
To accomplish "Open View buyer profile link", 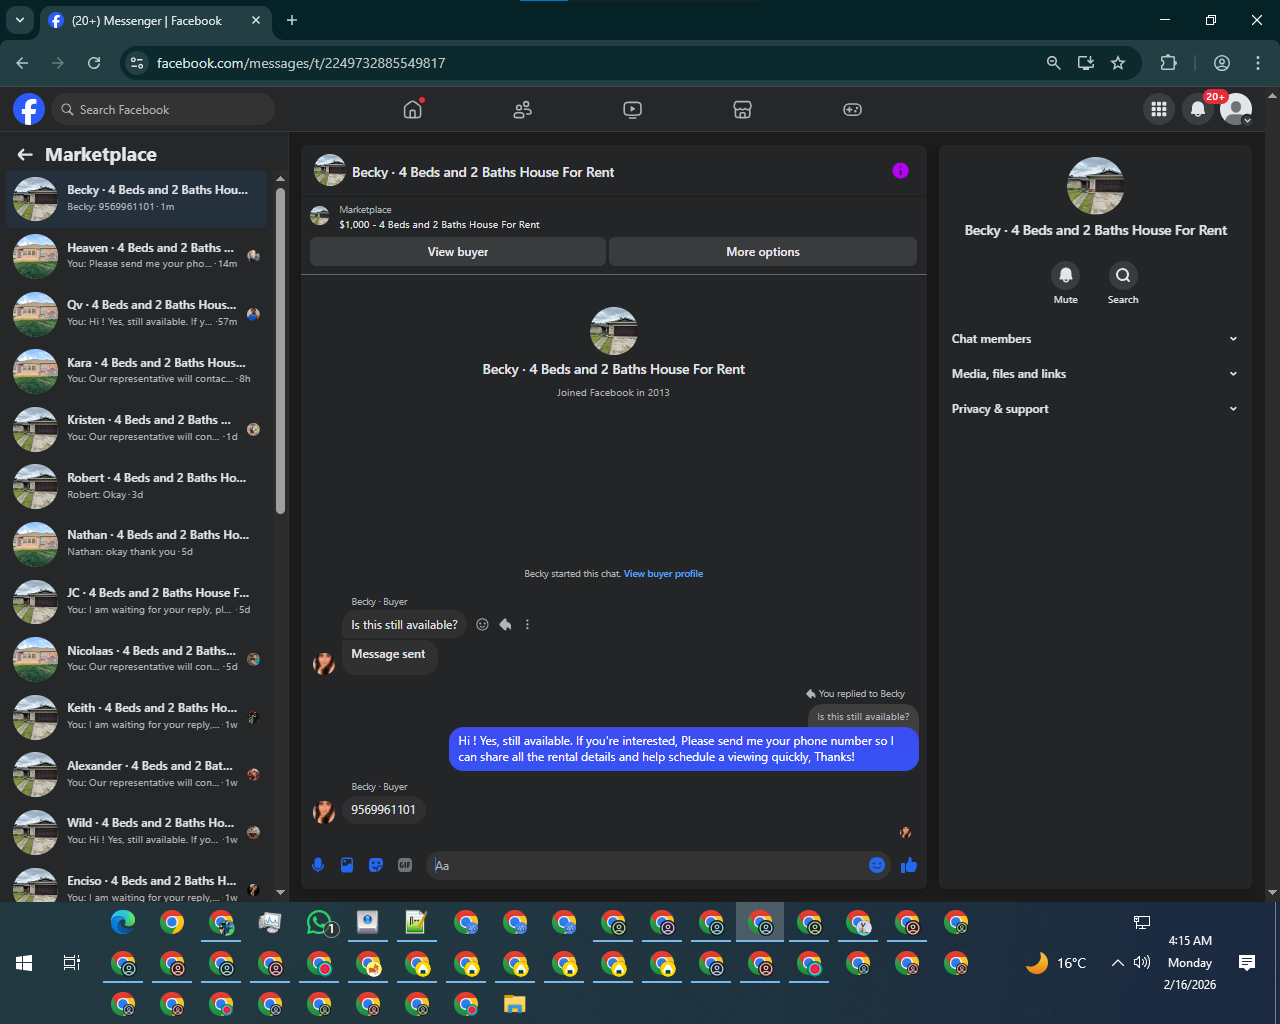I will pyautogui.click(x=663, y=574).
